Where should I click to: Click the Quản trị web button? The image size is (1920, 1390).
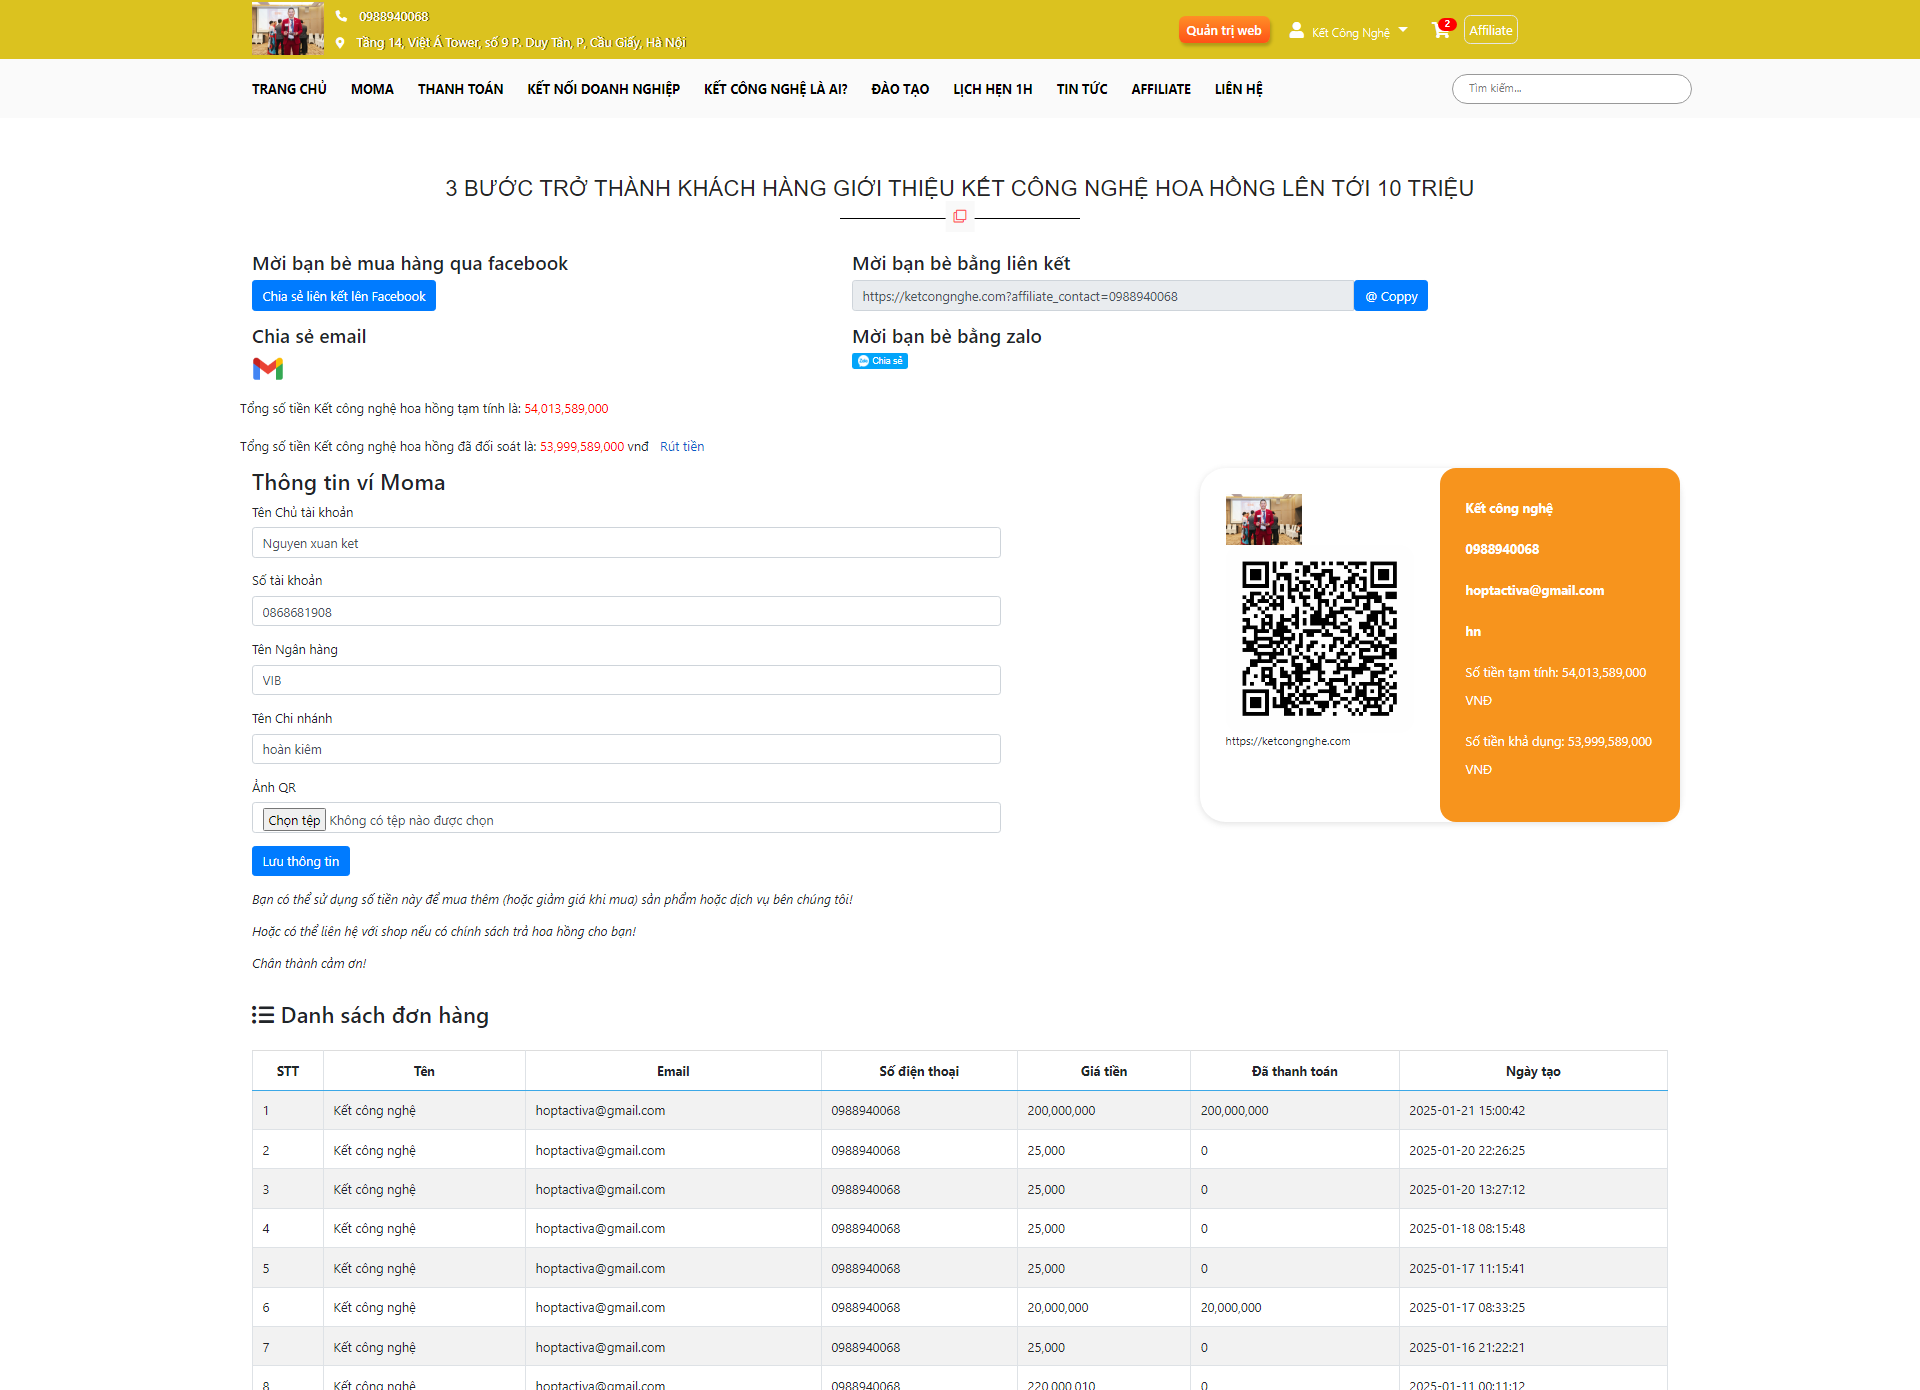point(1224,31)
